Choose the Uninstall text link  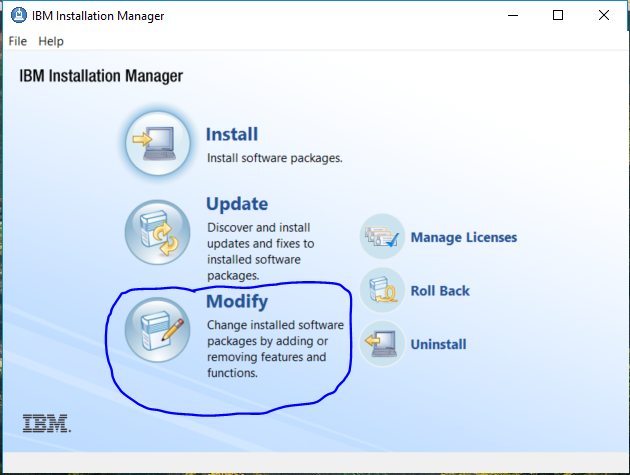438,344
